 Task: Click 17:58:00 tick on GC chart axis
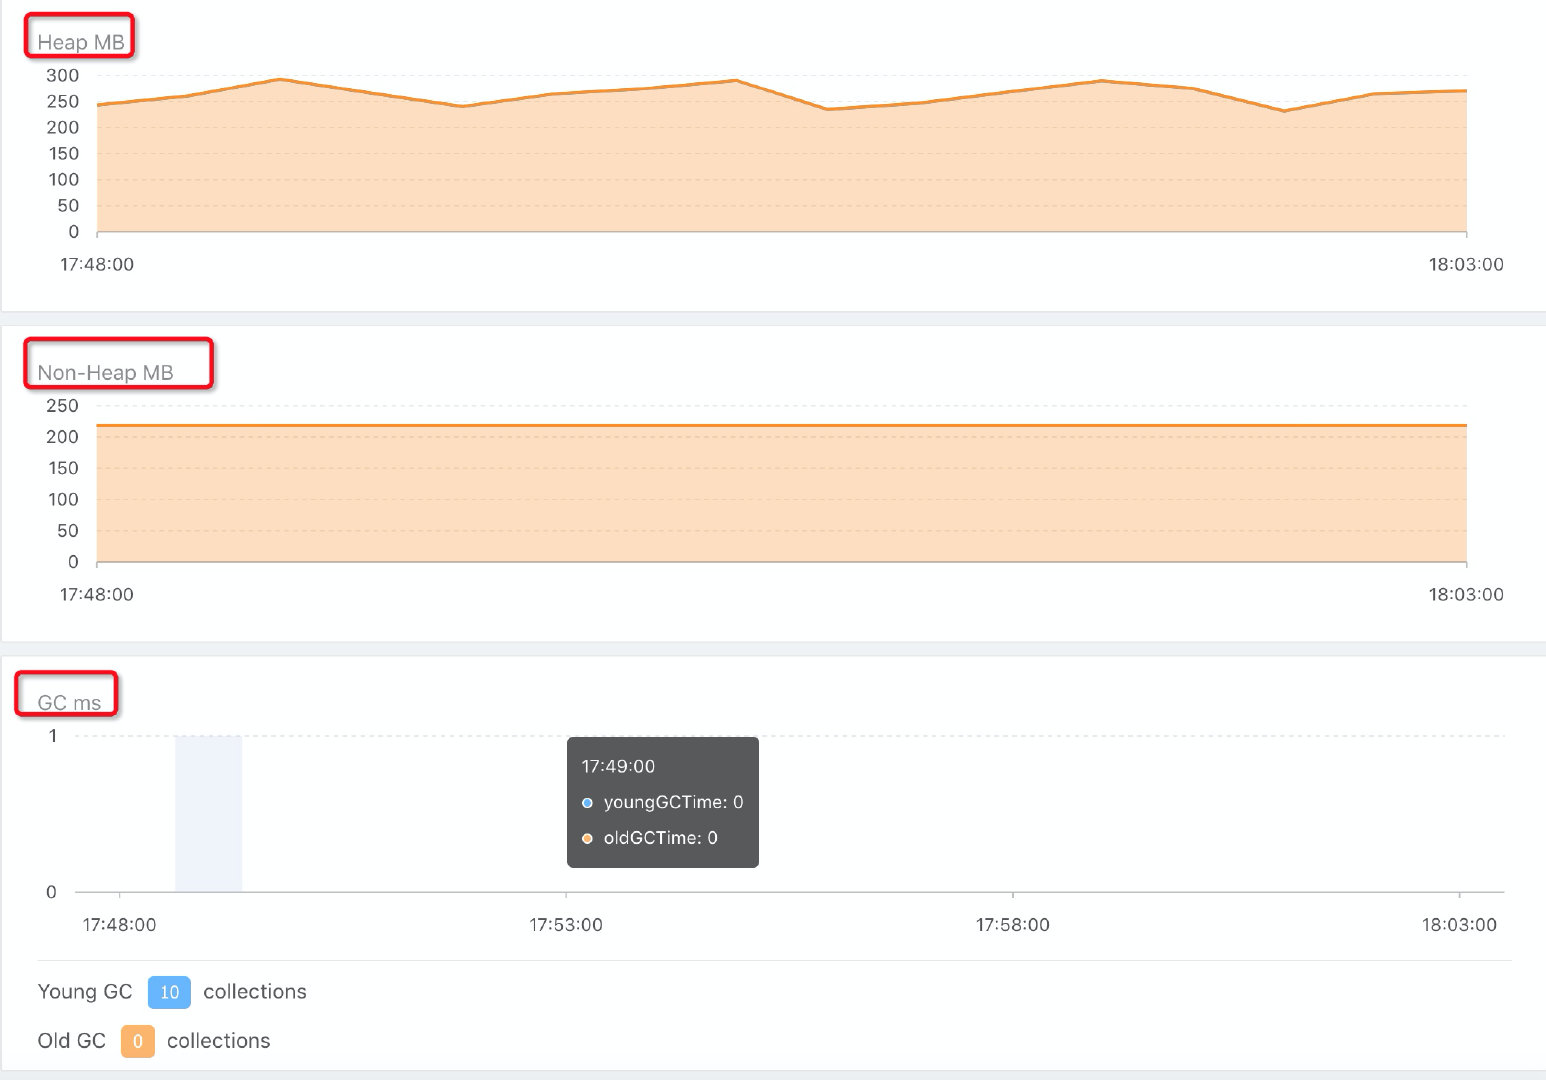point(1012,925)
